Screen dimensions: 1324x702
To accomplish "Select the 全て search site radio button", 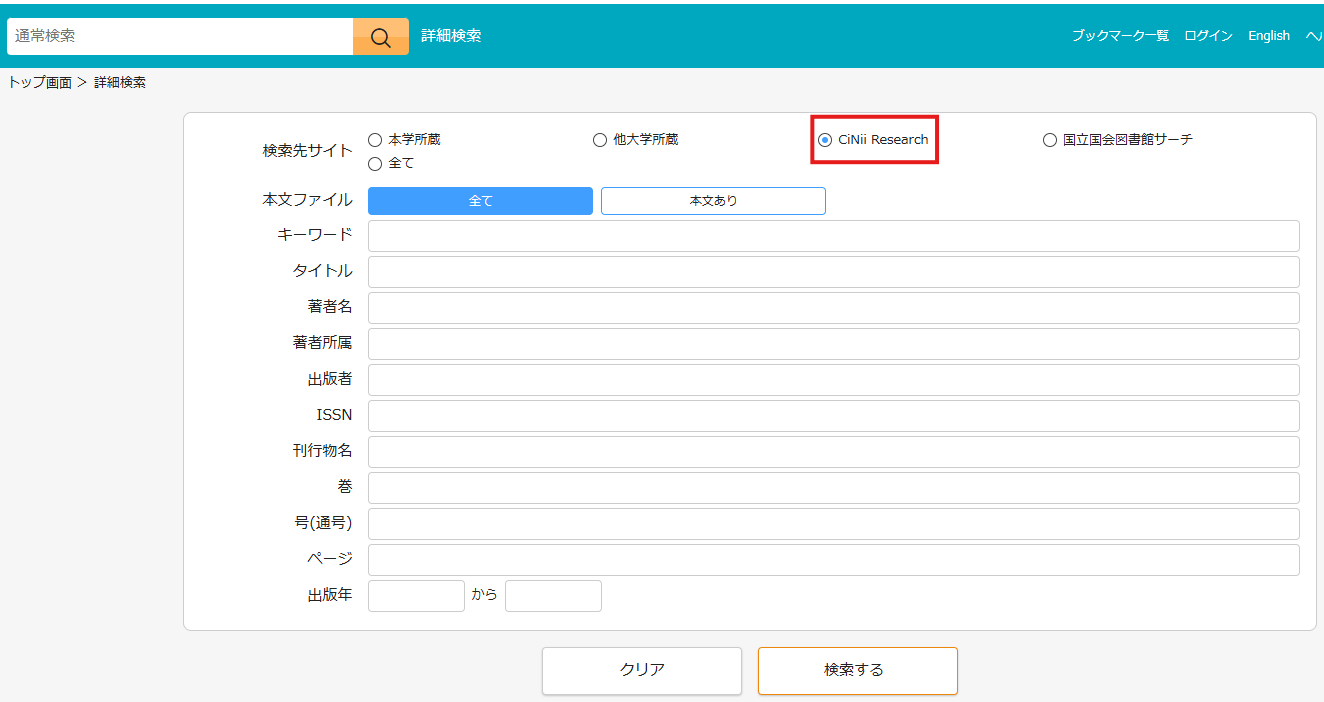I will pos(375,164).
